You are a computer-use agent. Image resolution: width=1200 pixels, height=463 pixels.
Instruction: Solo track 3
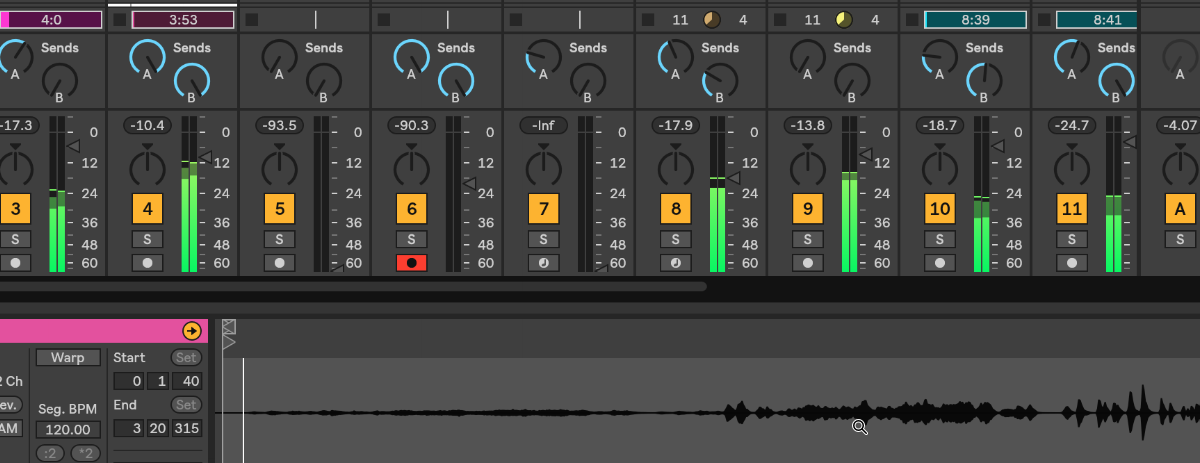point(15,239)
